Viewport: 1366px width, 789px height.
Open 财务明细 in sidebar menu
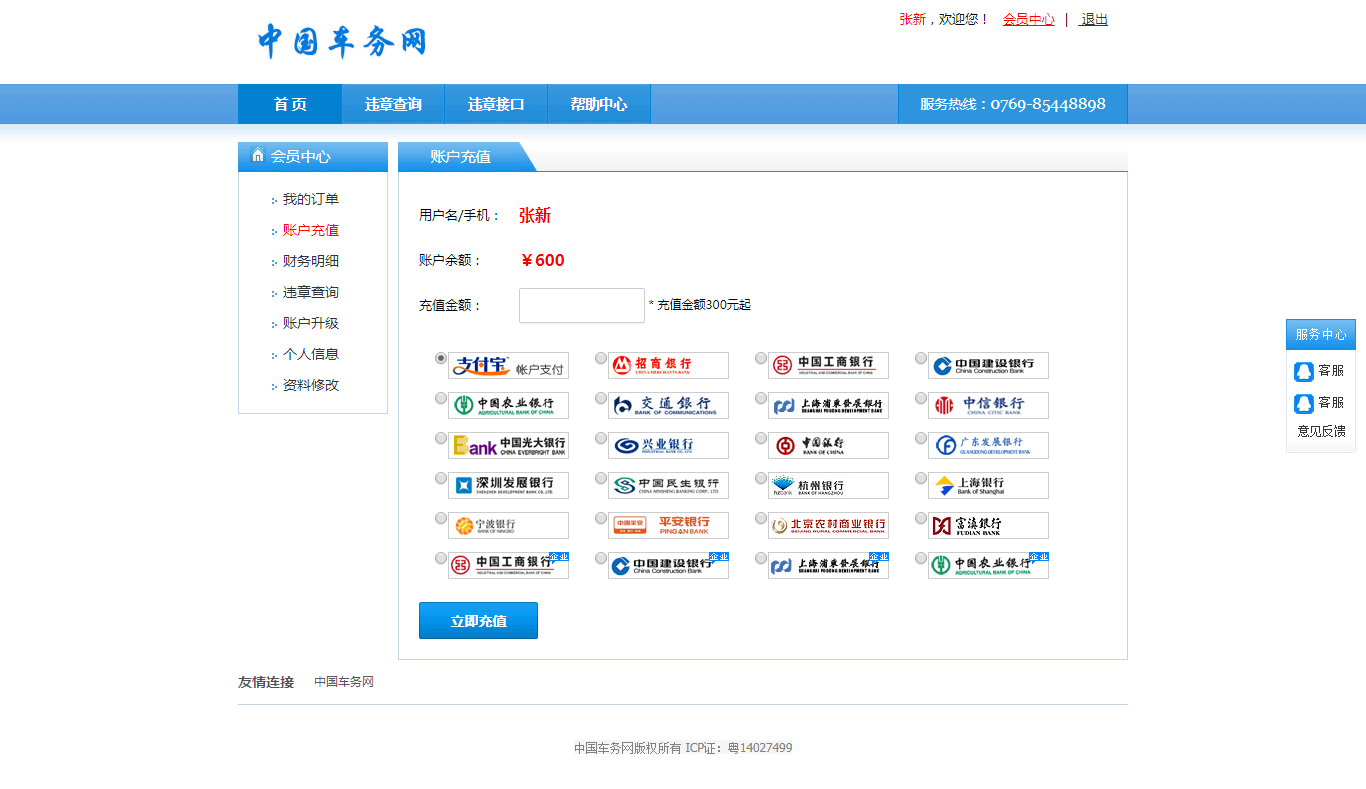(x=310, y=261)
